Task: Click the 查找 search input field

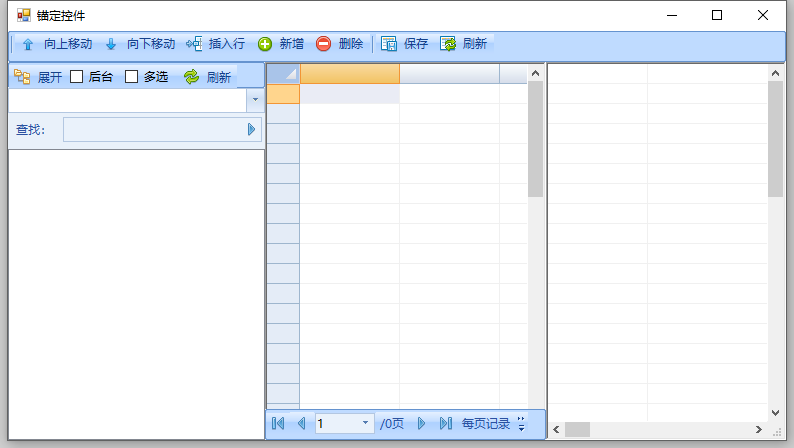Action: [x=162, y=130]
